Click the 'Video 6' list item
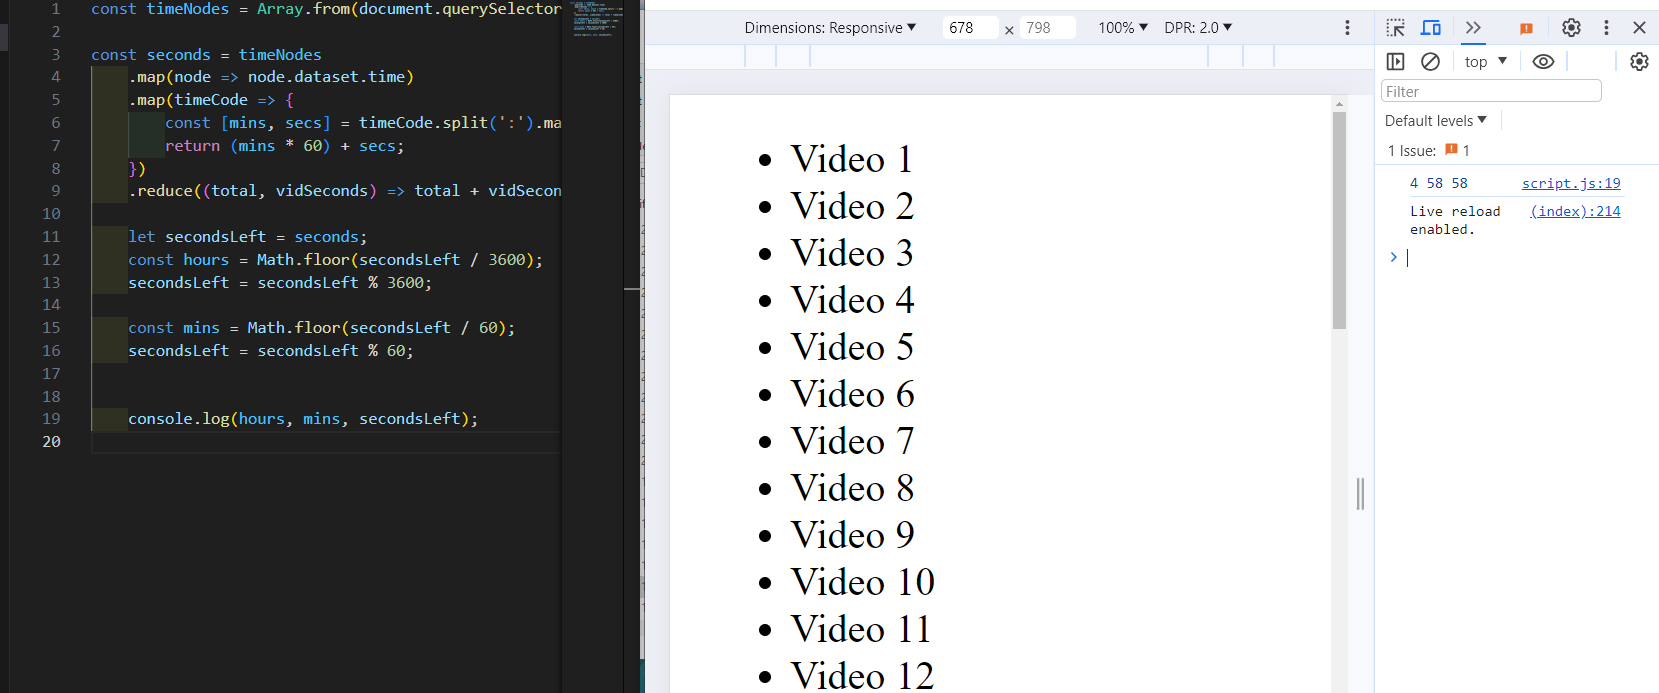The height and width of the screenshot is (693, 1659). [852, 394]
